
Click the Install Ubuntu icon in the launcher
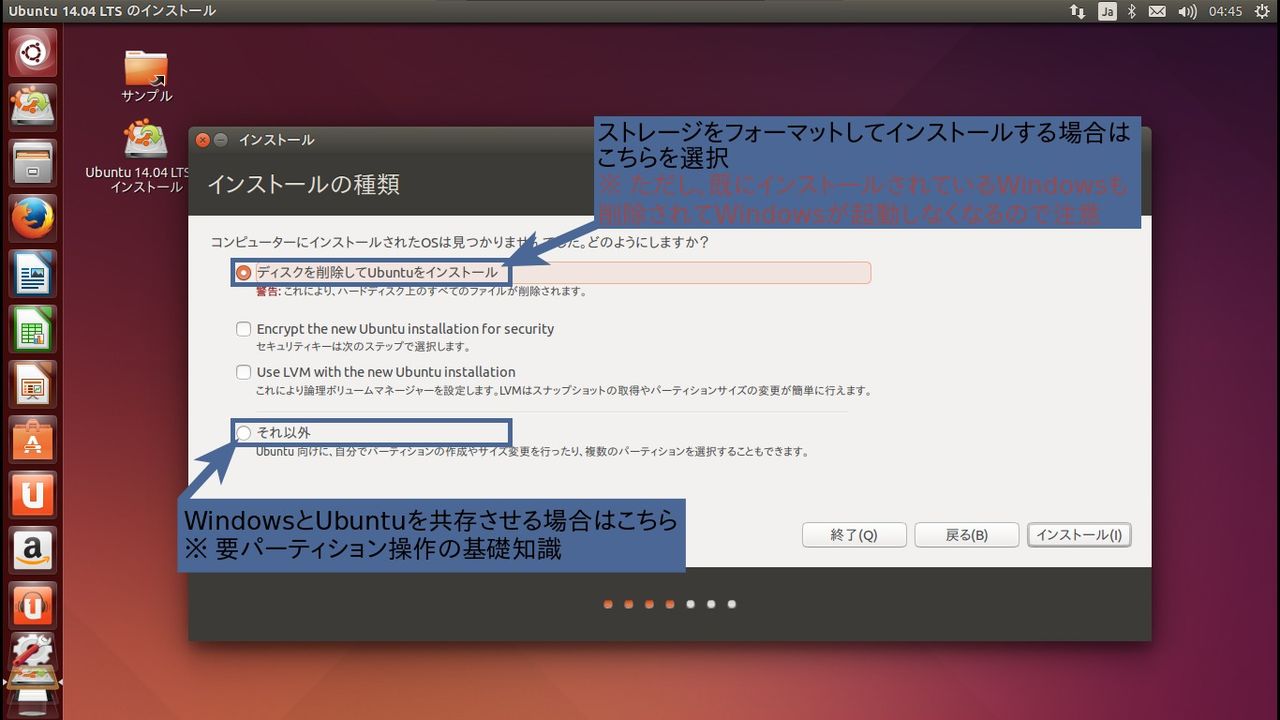[33, 106]
